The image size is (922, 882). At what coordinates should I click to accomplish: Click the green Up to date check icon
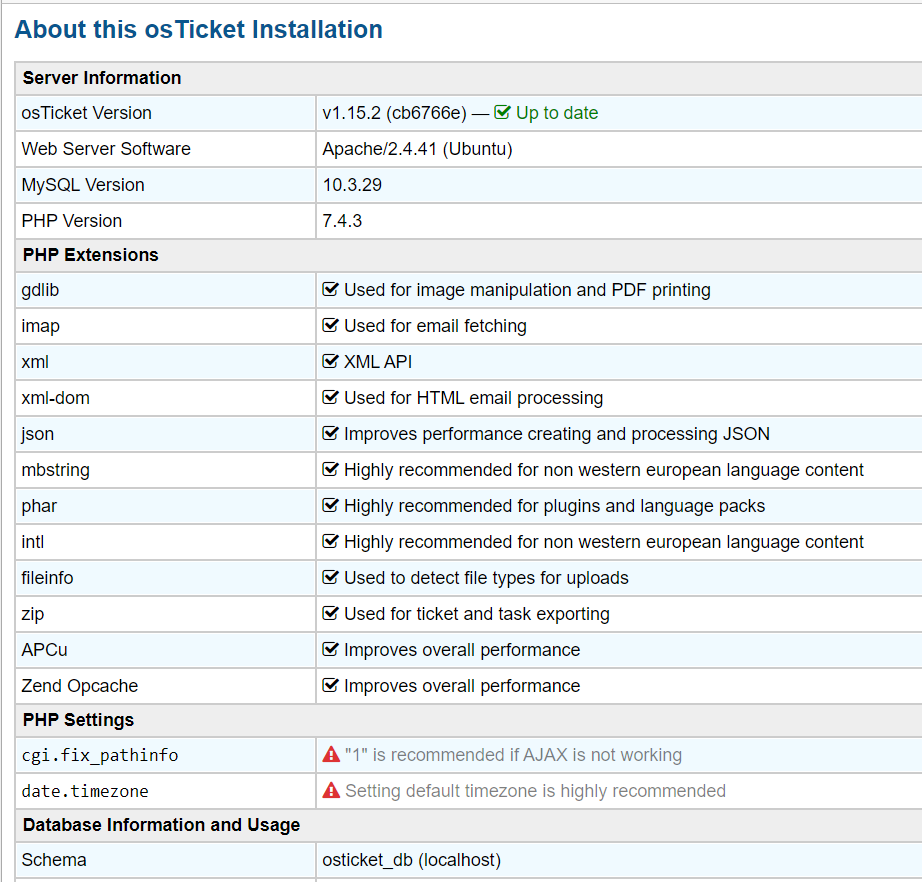coord(502,112)
